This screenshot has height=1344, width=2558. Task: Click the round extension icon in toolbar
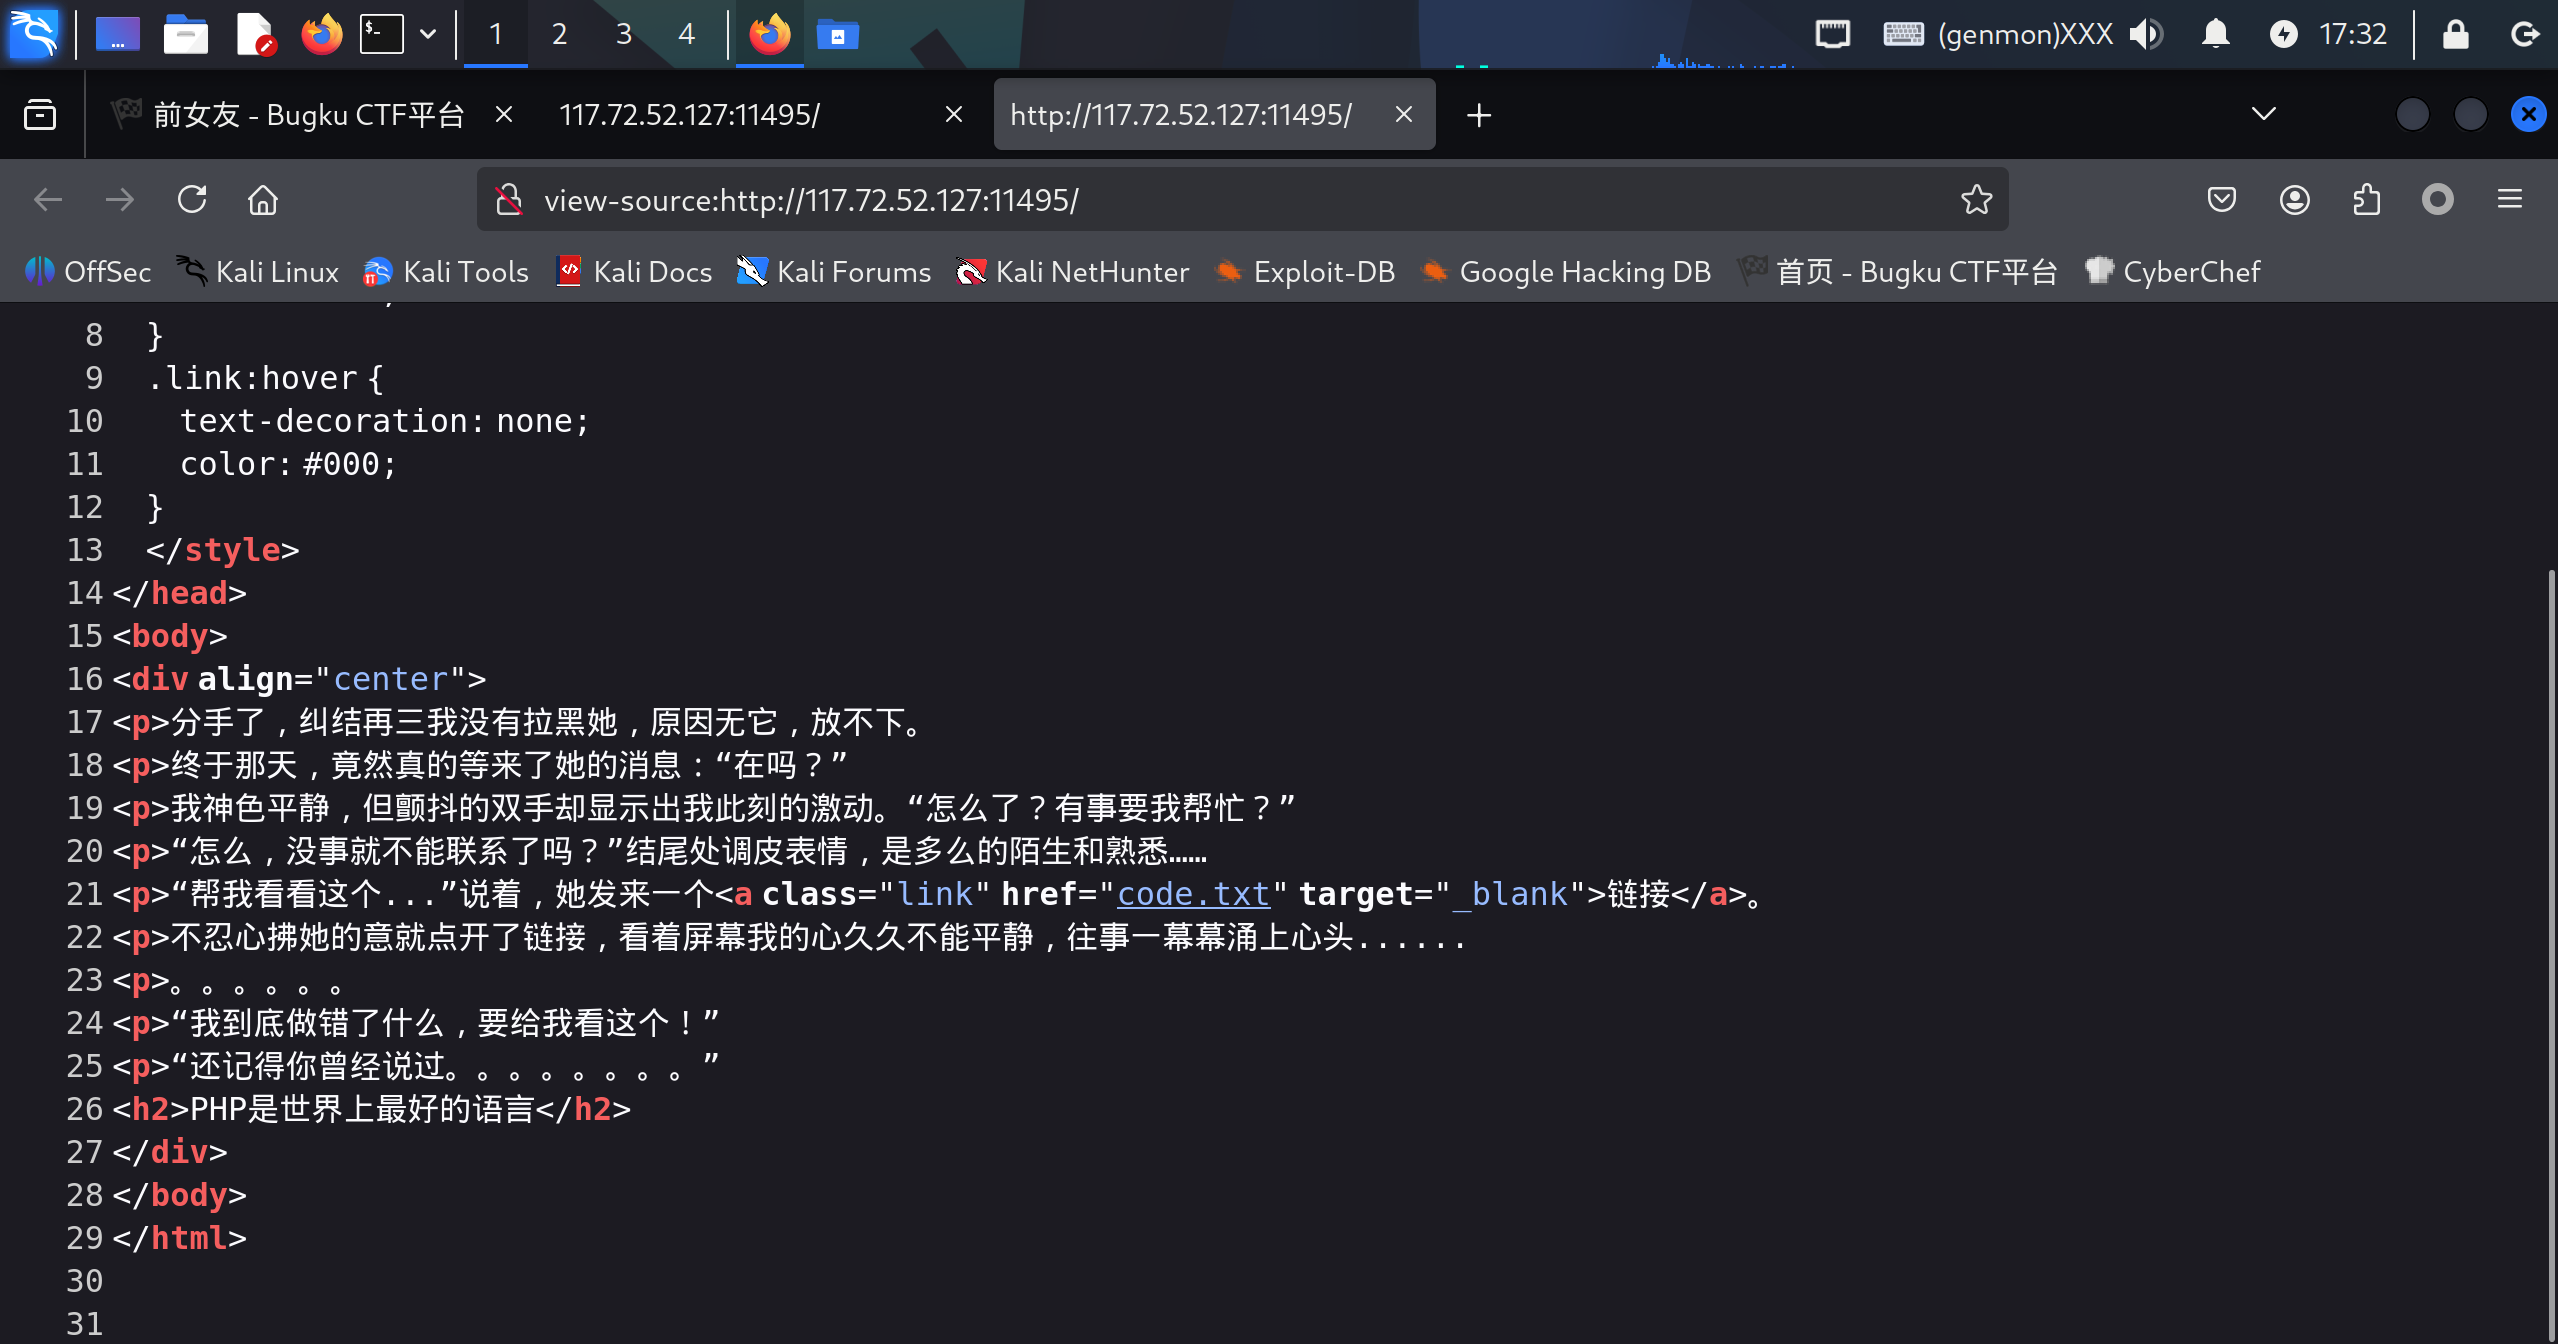[x=2438, y=200]
